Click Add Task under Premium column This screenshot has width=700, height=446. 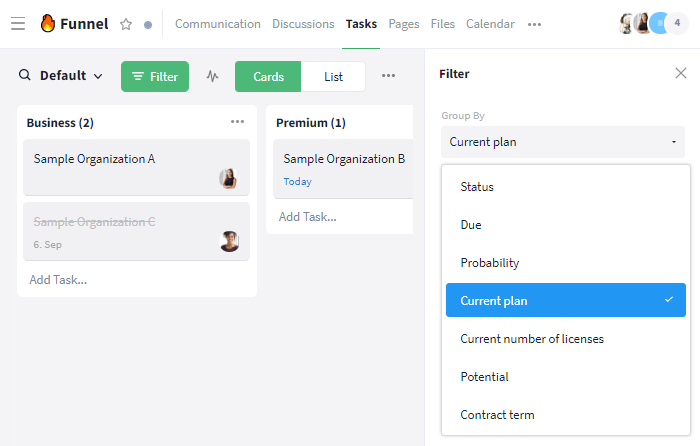[x=308, y=217]
